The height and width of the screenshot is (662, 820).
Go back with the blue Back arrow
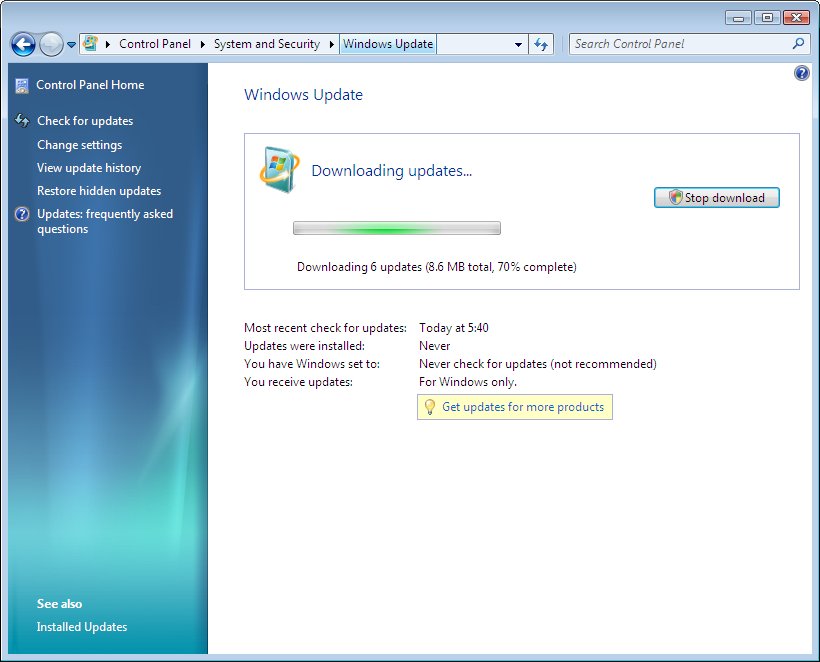pyautogui.click(x=23, y=44)
